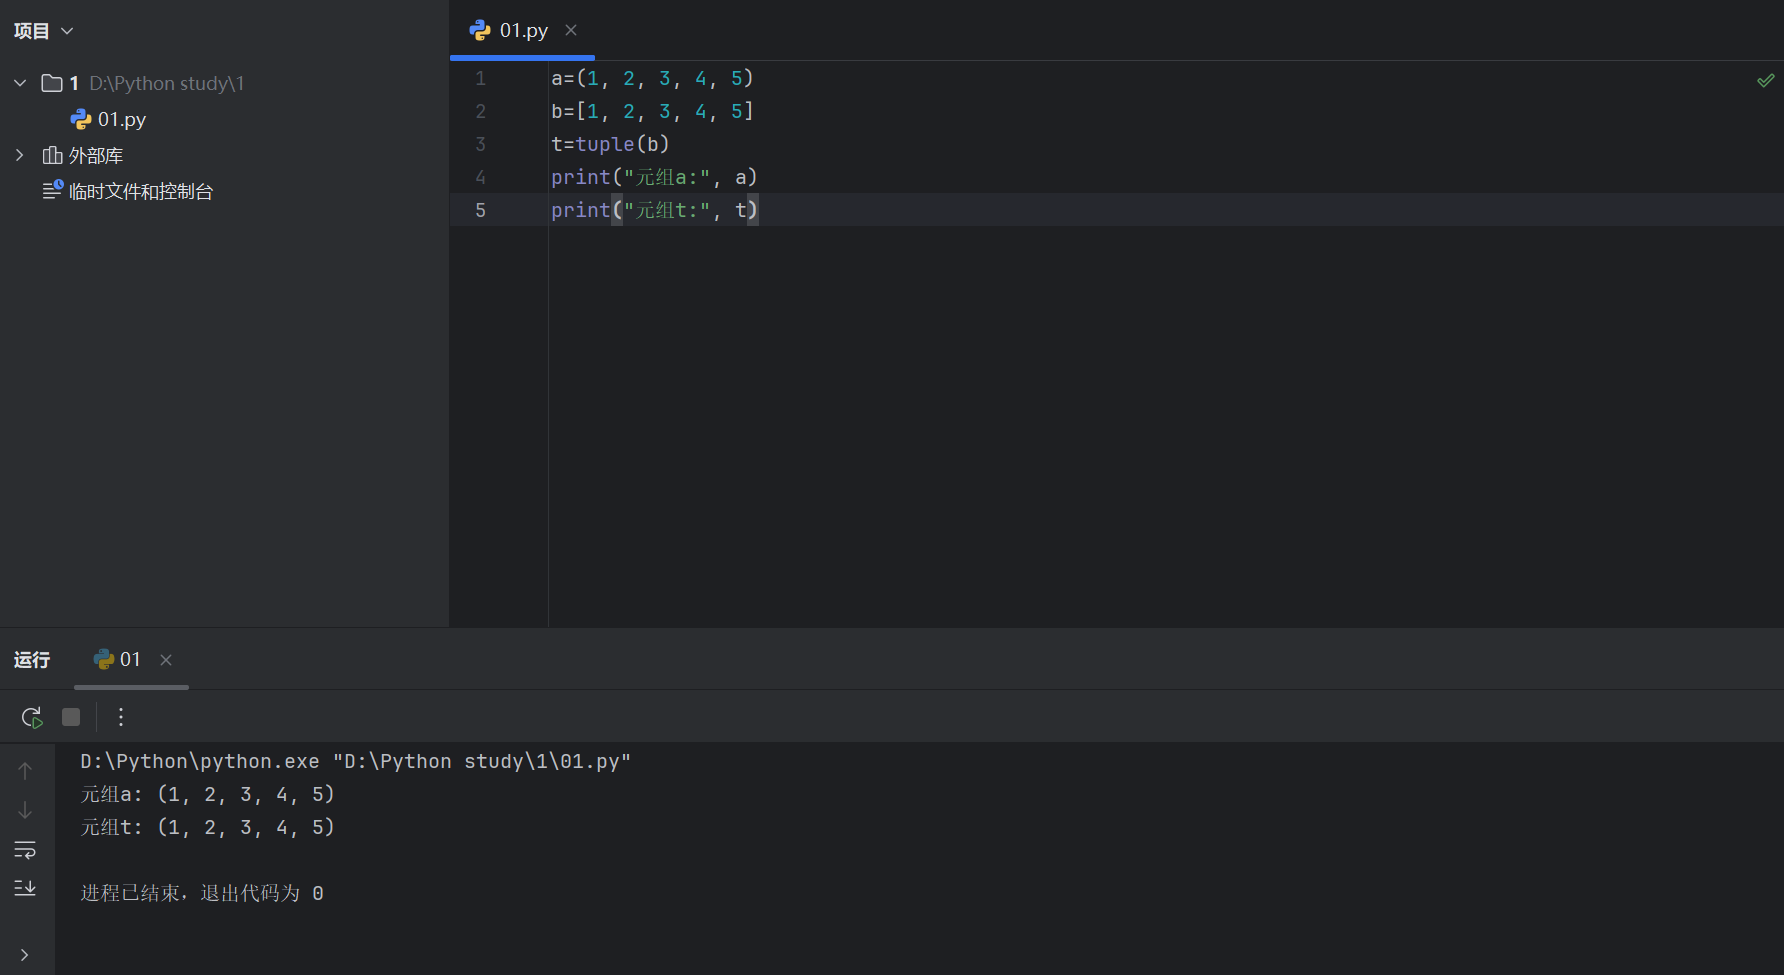1784x975 pixels.
Task: Click the Python icon on the 01 run tab
Action: pos(104,659)
